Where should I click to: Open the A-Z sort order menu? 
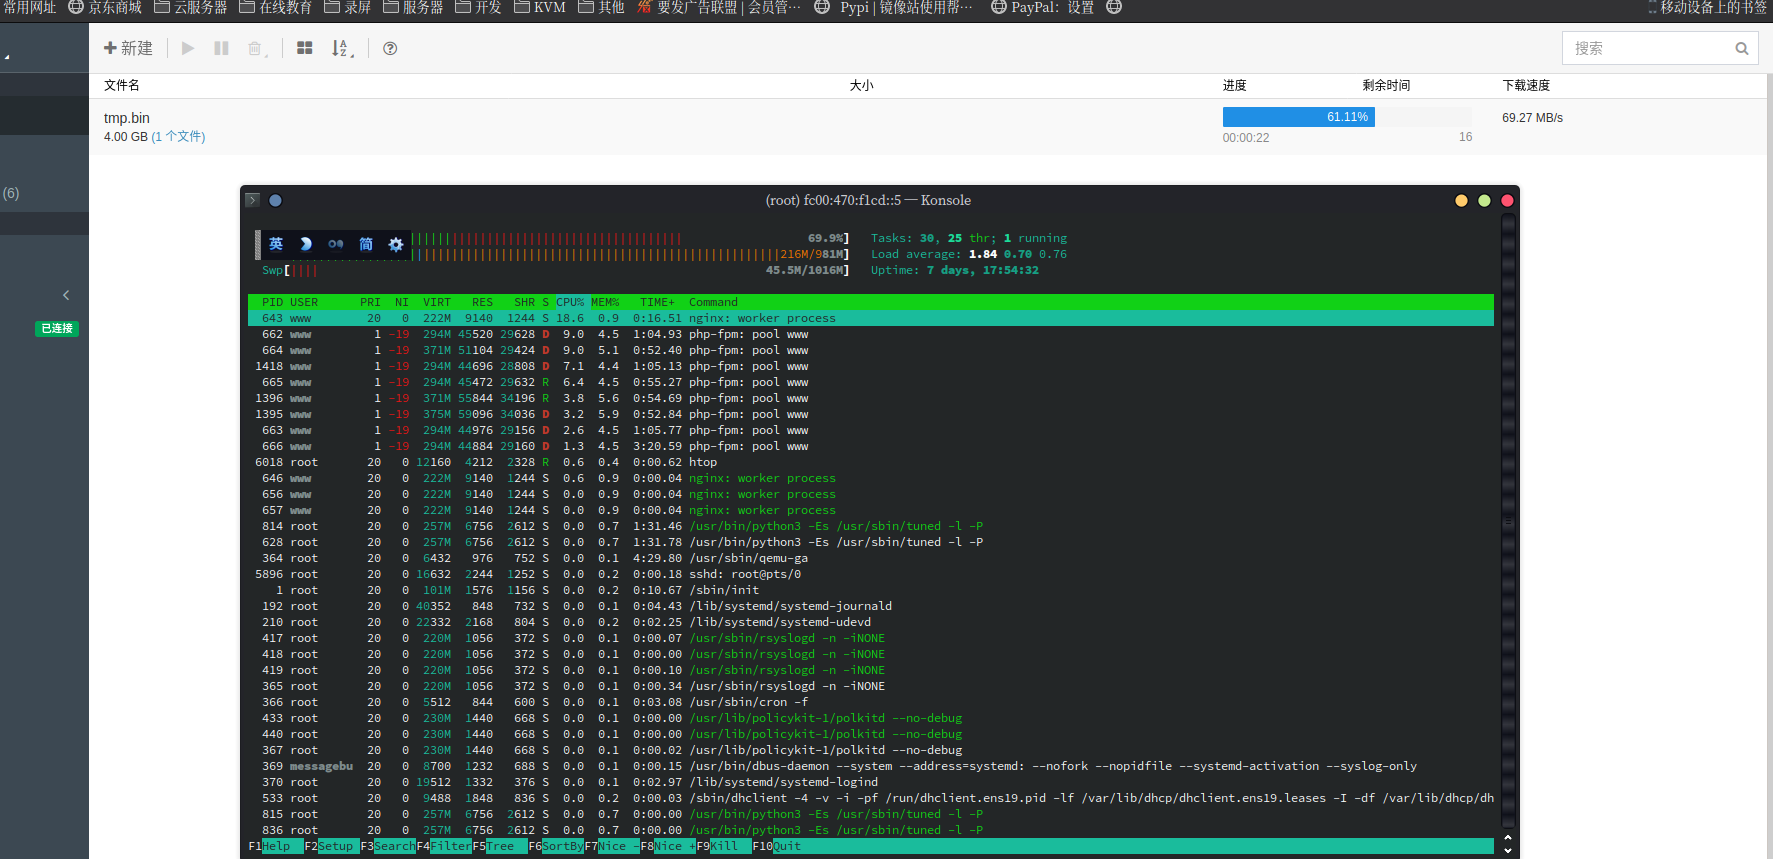tap(342, 48)
